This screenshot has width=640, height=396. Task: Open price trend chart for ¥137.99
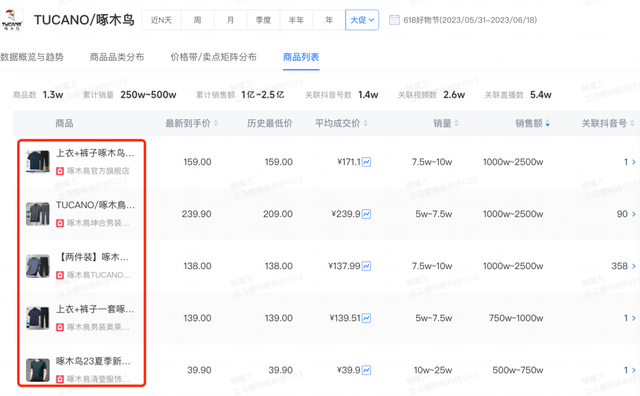[x=367, y=266]
